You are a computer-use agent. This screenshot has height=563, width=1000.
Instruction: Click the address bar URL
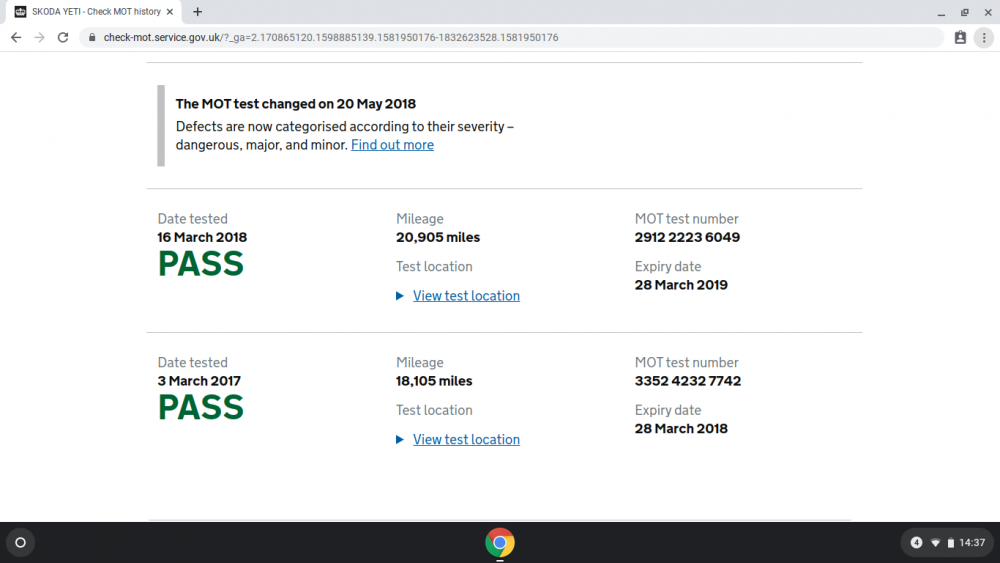(331, 38)
